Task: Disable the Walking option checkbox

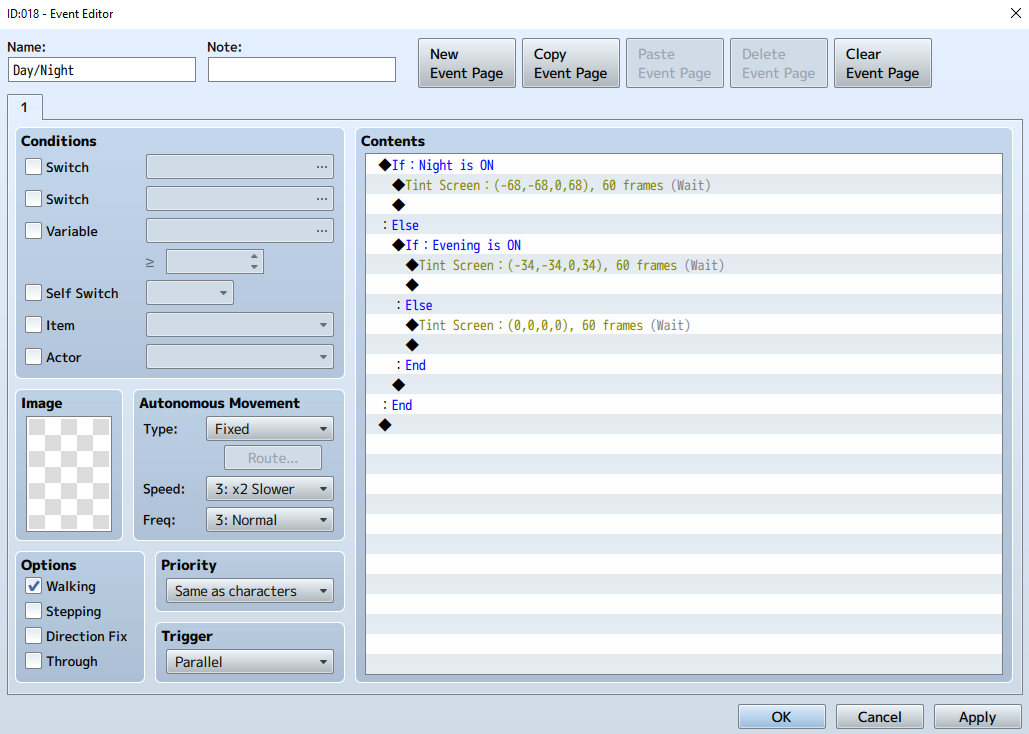Action: [33, 586]
